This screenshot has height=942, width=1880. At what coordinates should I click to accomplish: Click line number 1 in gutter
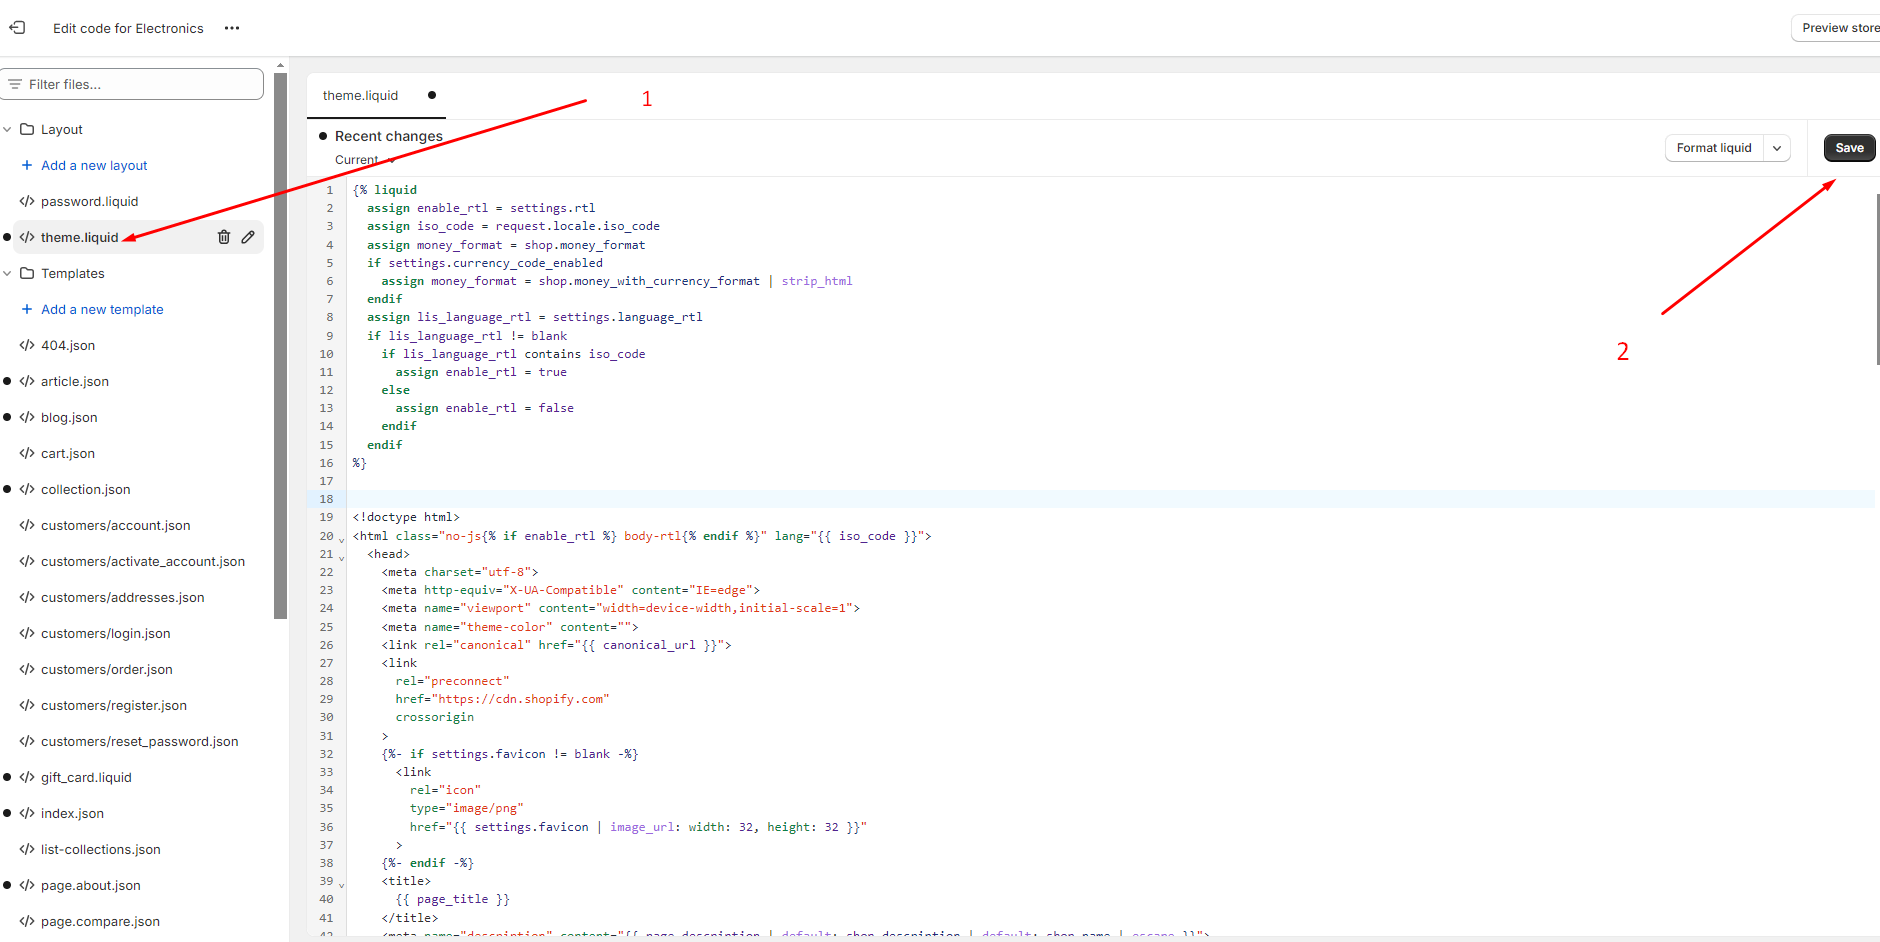pos(329,190)
